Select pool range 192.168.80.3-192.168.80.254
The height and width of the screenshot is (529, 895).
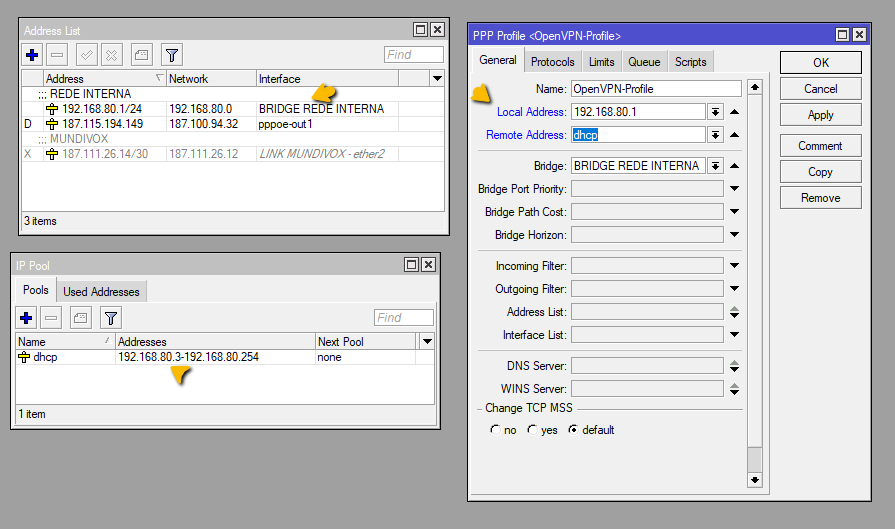[188, 357]
